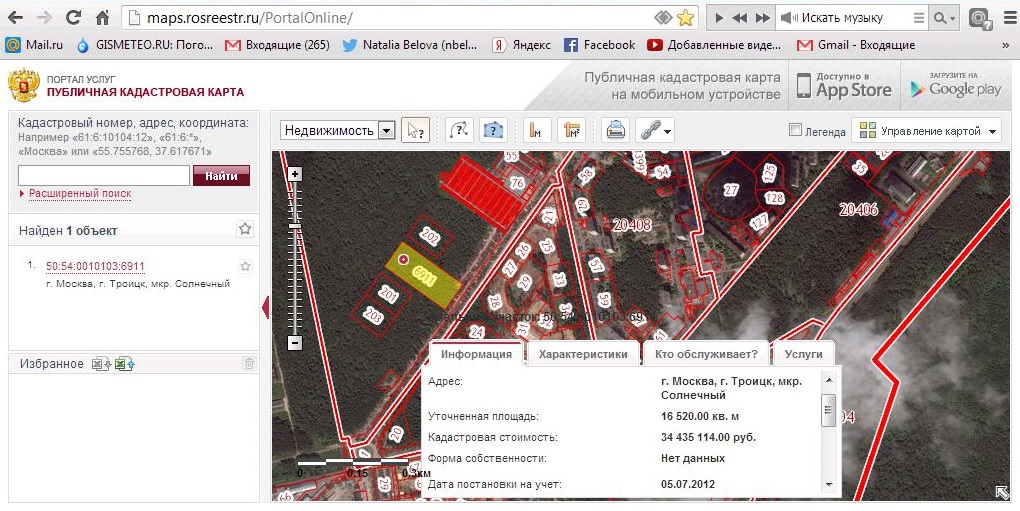Activate the measure area tool
This screenshot has height=511, width=1020.
pyautogui.click(x=572, y=131)
